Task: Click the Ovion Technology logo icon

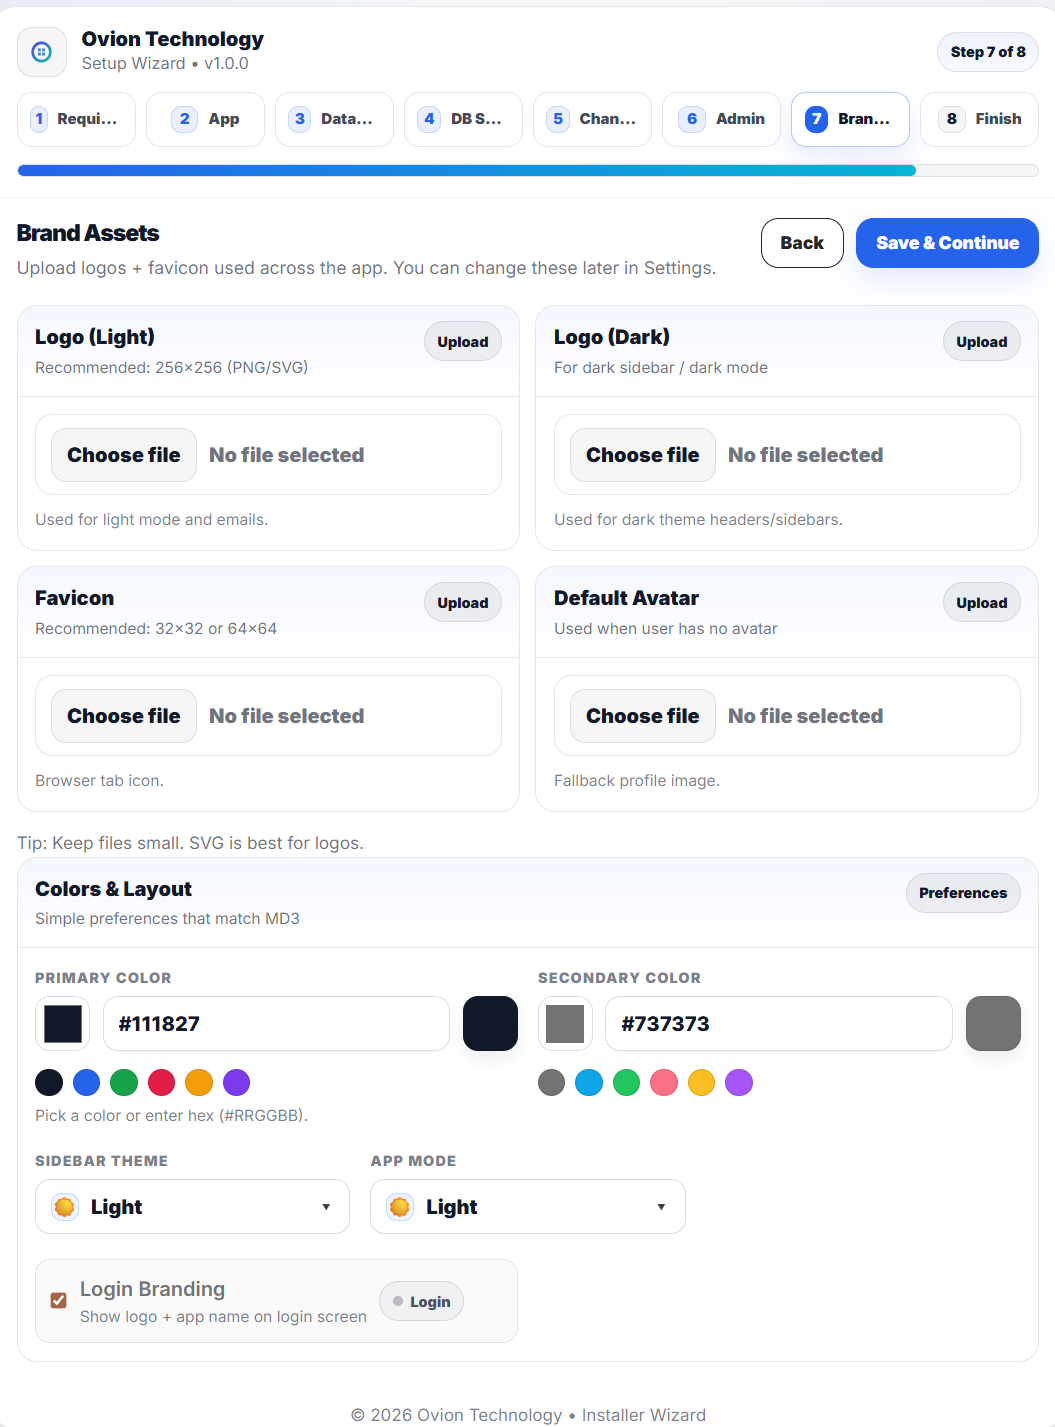Action: point(42,51)
